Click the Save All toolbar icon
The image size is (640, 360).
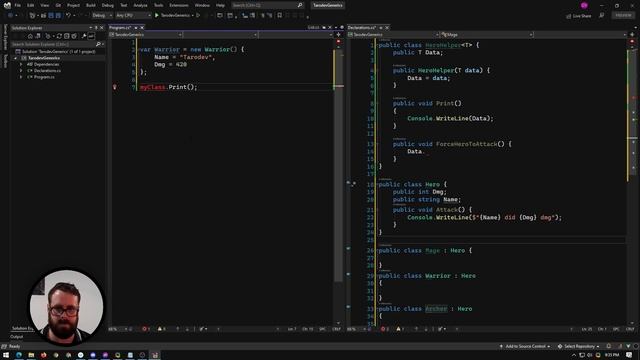coord(58,15)
